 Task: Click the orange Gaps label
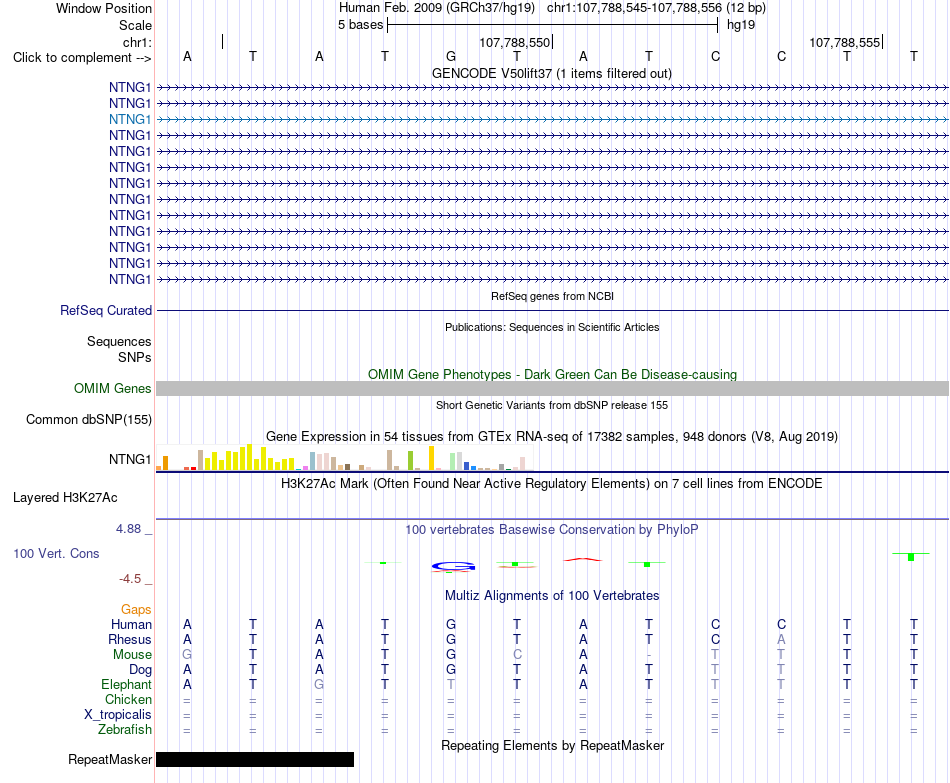coord(136,610)
